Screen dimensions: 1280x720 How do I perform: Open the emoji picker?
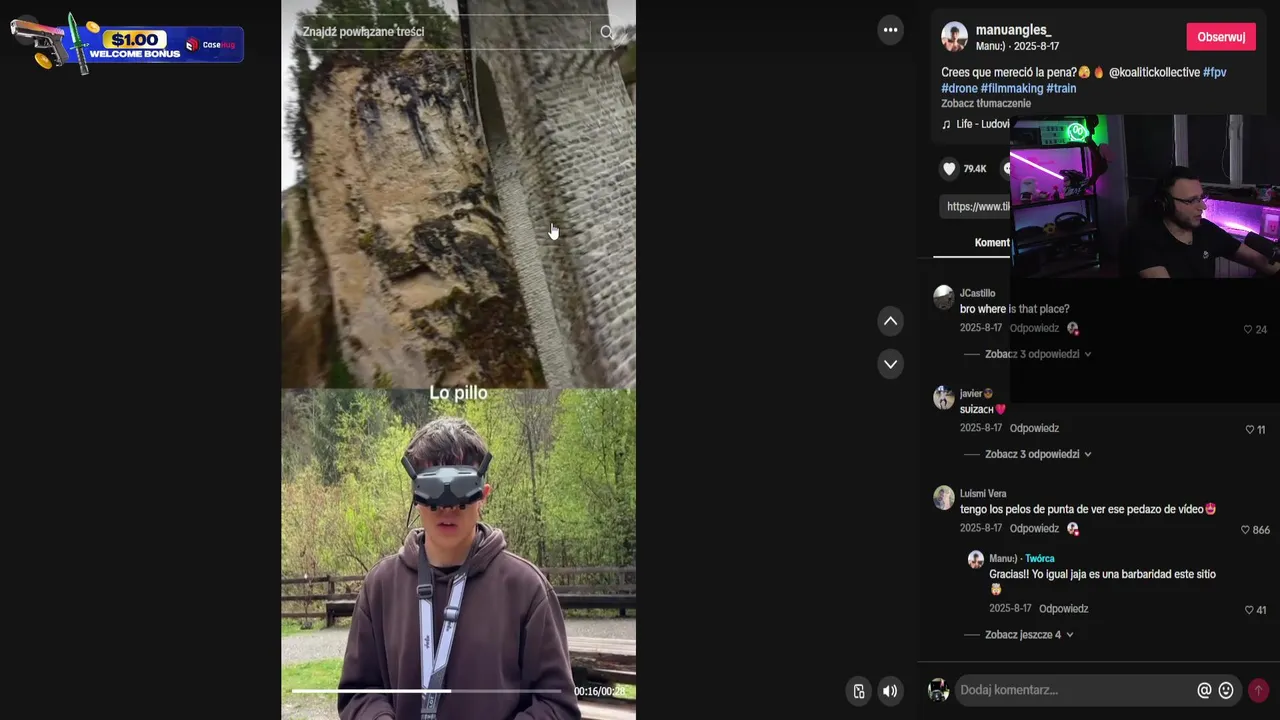click(x=1226, y=690)
